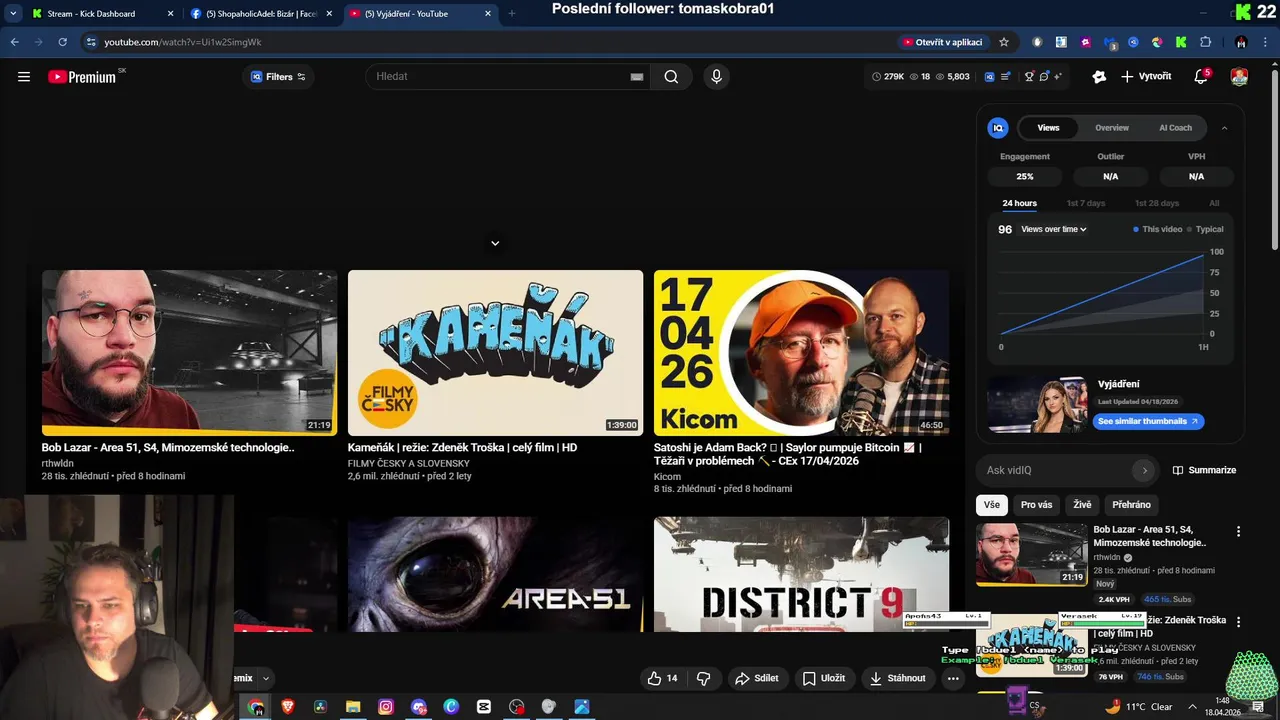Click the Sdílet share button

(756, 678)
